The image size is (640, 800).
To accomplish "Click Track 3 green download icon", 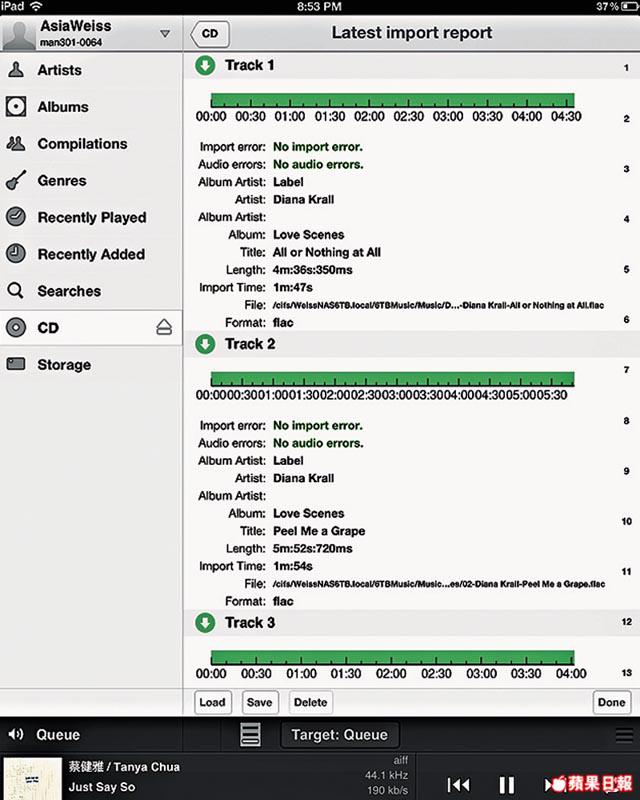I will (x=205, y=622).
